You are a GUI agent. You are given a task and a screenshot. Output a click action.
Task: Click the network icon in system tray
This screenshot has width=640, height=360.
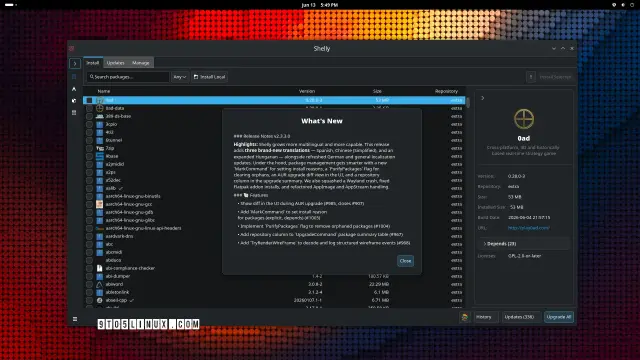pos(614,5)
